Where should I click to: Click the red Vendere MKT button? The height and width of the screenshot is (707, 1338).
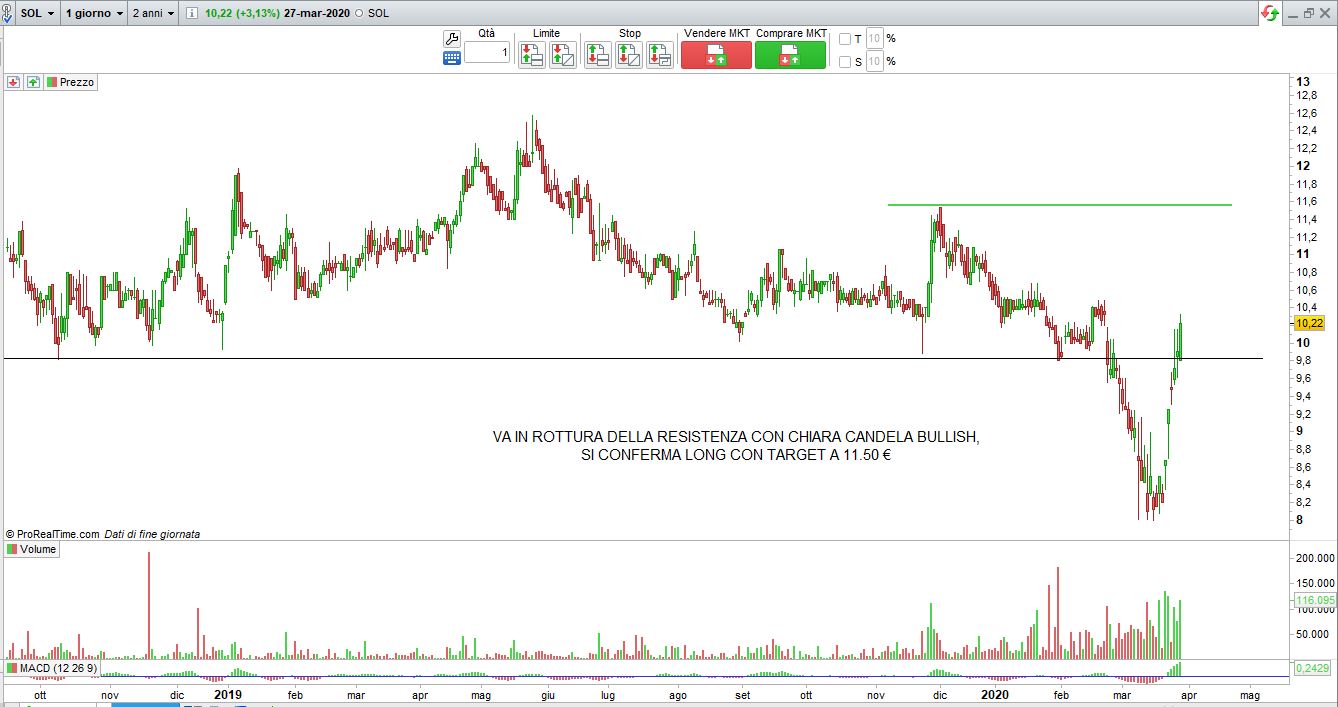(x=716, y=55)
